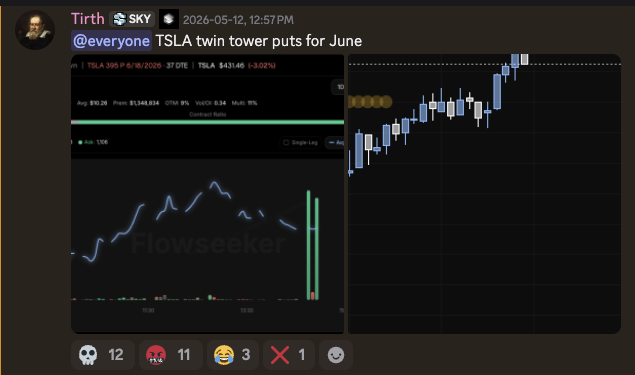This screenshot has height=375, width=635.
Task: Click the Ask: 1,106 legend entry
Action: (x=93, y=142)
